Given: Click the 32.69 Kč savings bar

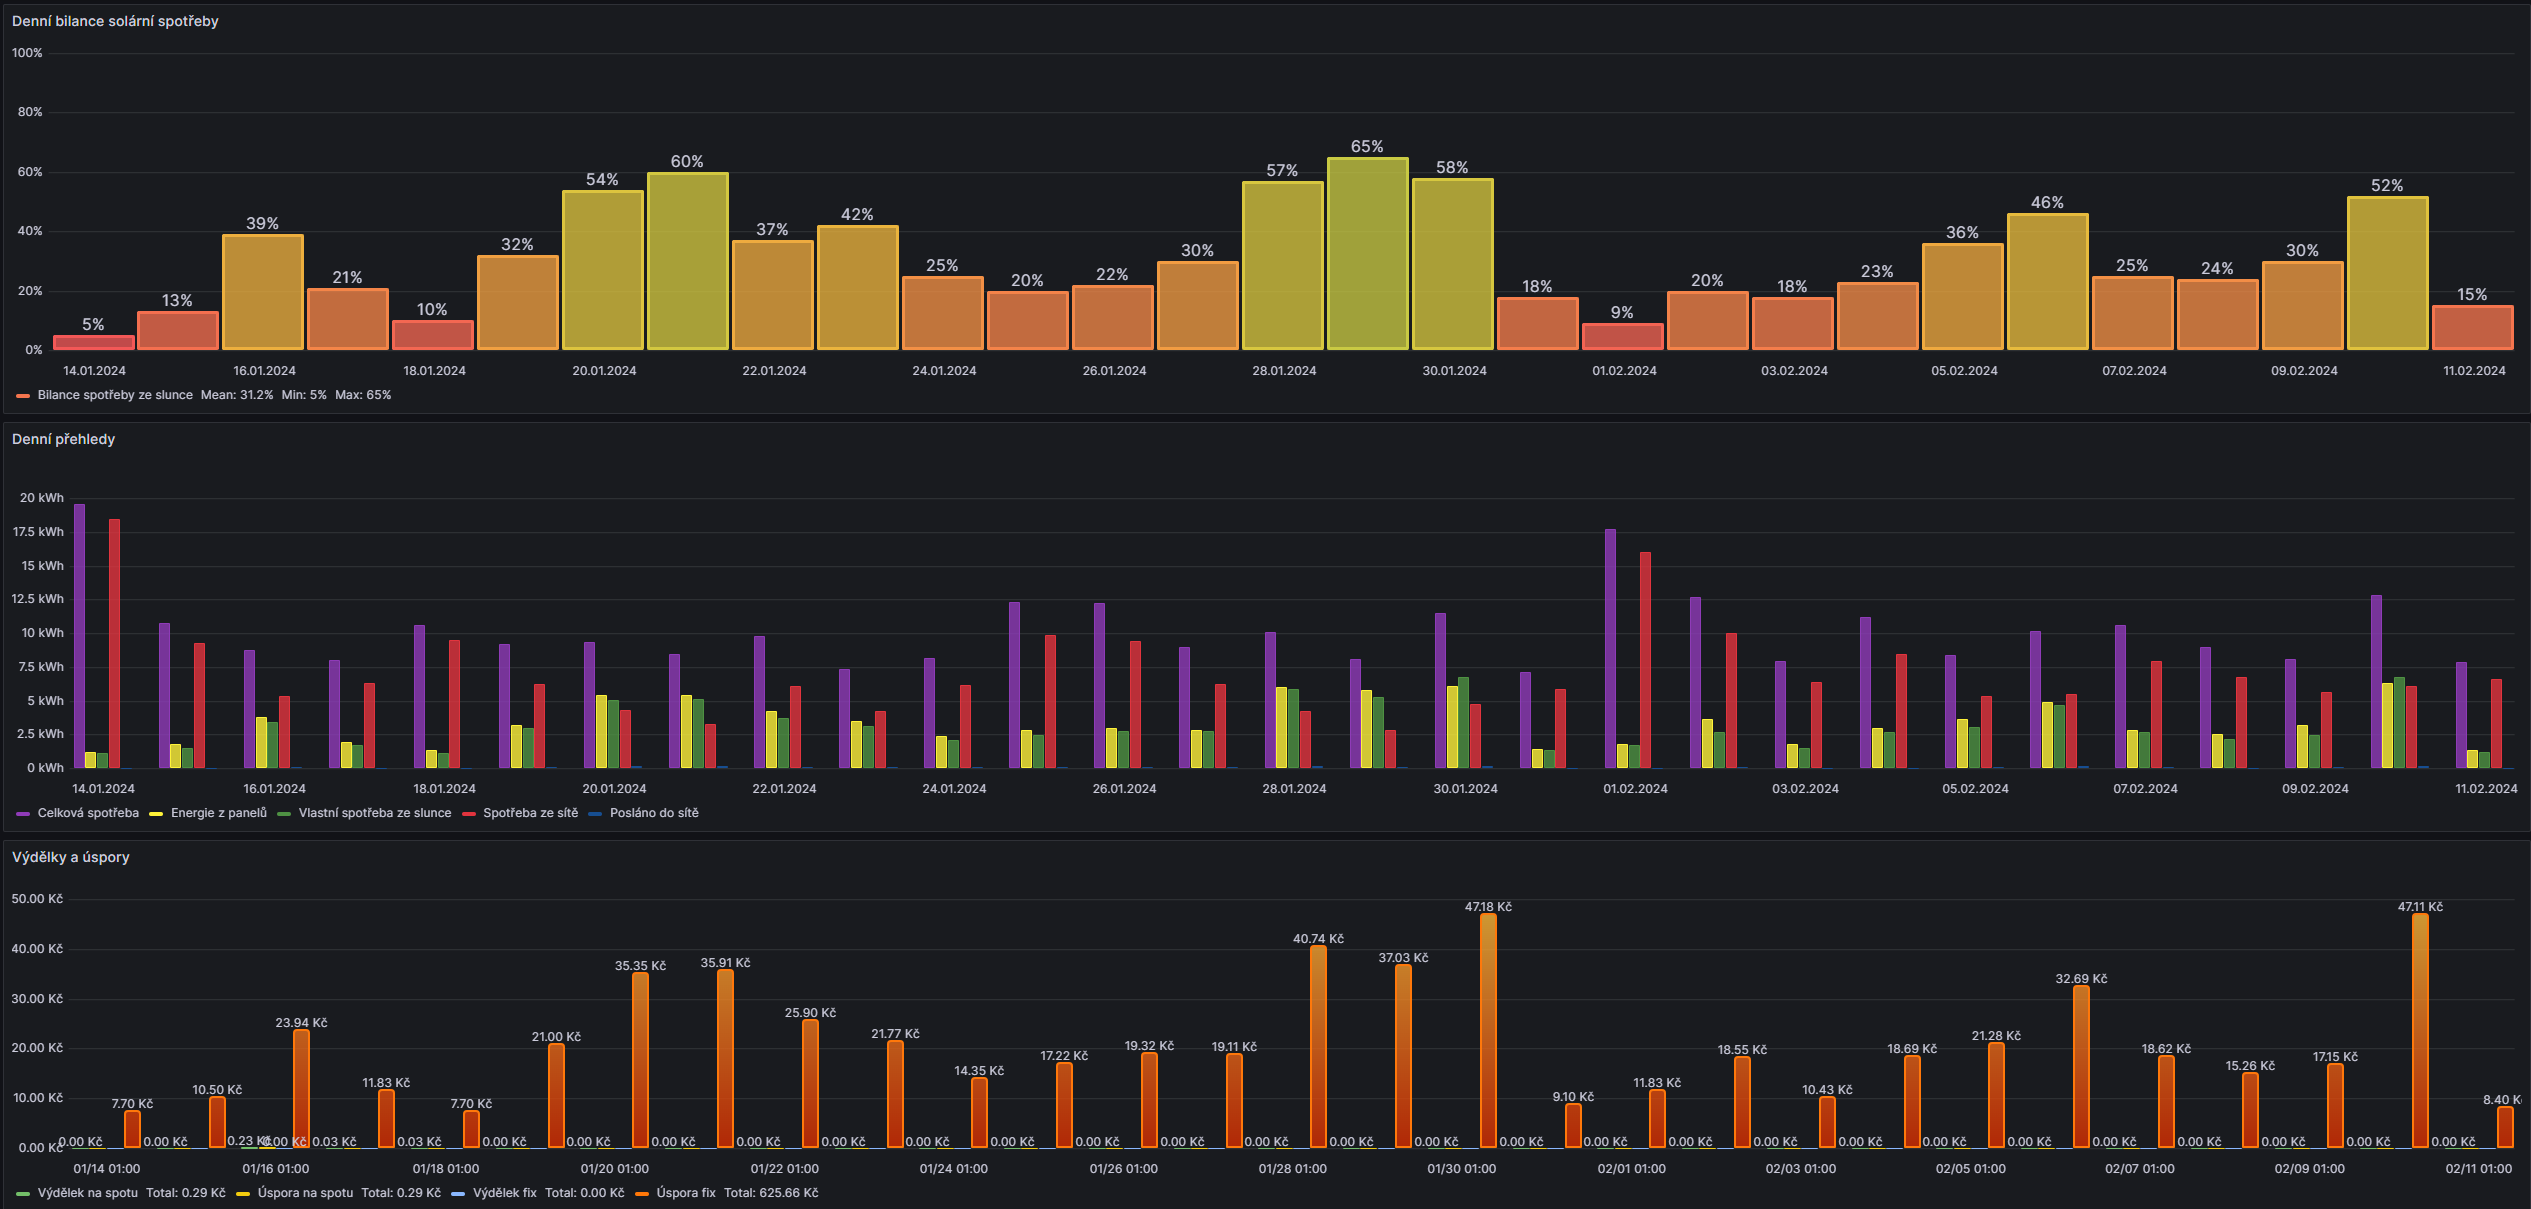Looking at the screenshot, I should pyautogui.click(x=2081, y=1067).
